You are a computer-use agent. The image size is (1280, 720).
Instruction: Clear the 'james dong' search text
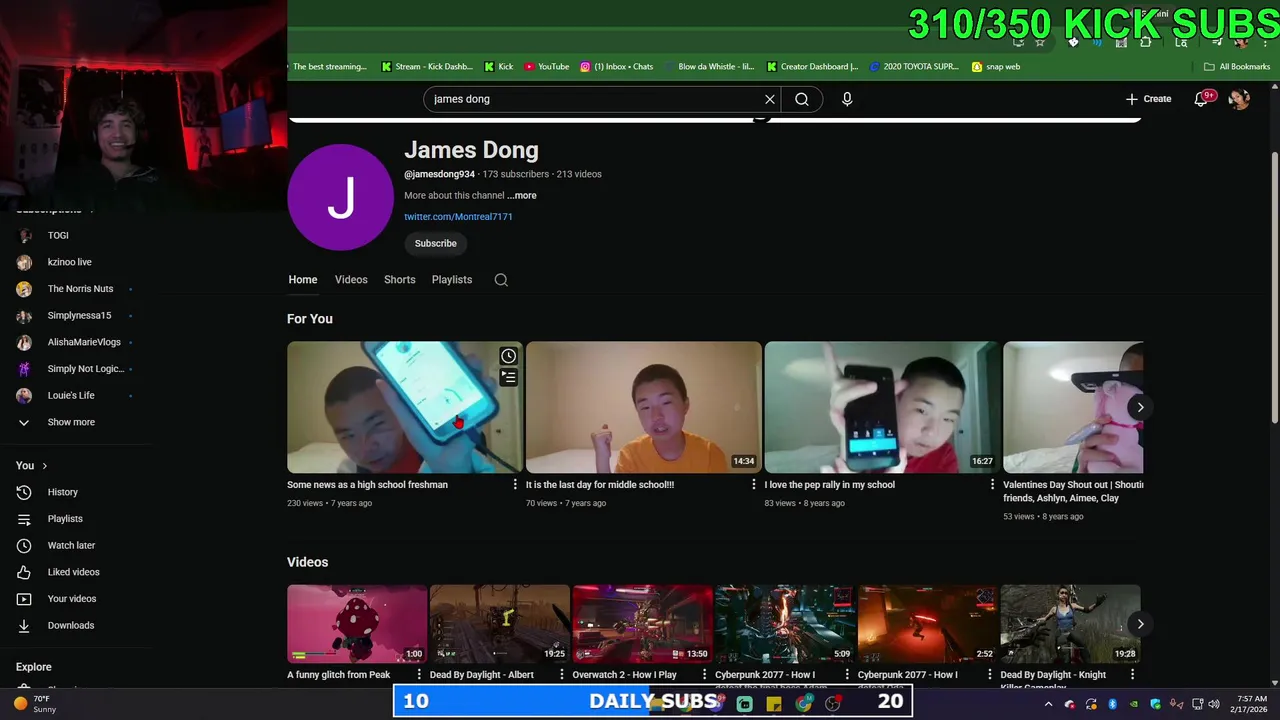point(770,99)
